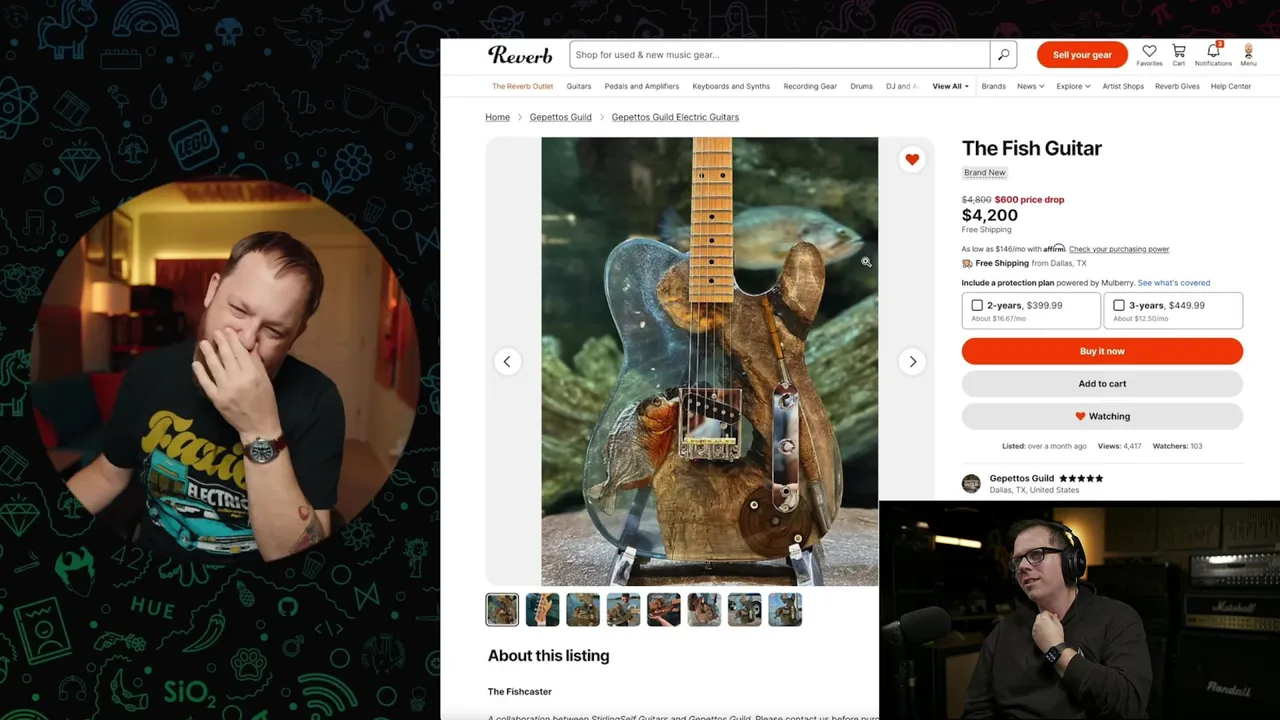Click the Buy it now button
Image resolution: width=1280 pixels, height=720 pixels.
click(1102, 351)
